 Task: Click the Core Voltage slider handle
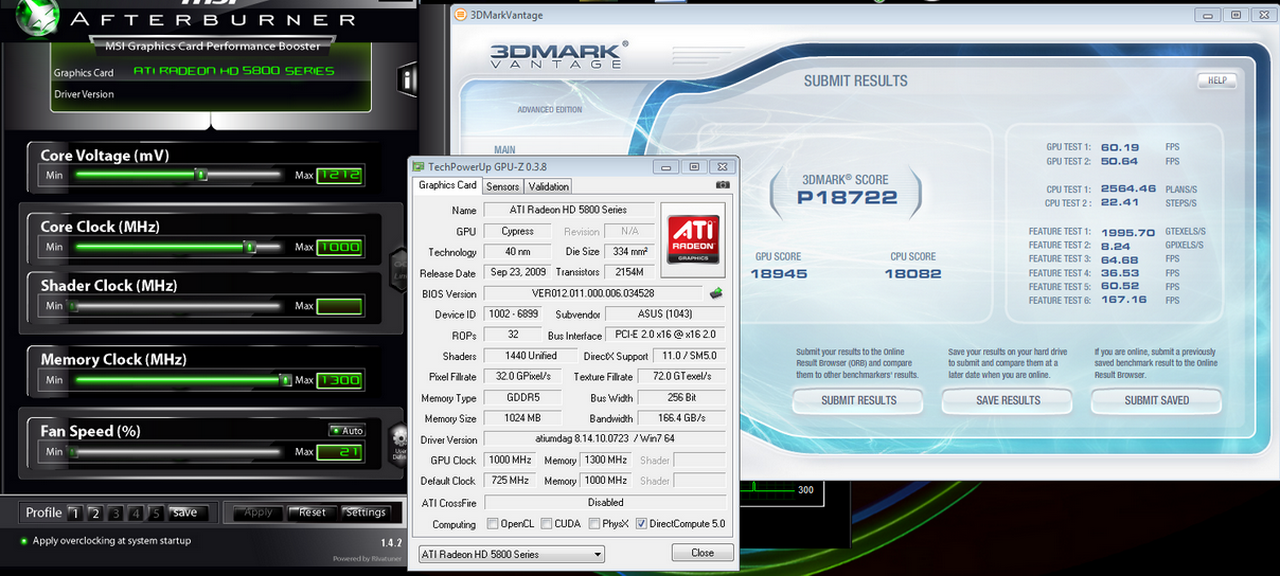[201, 175]
